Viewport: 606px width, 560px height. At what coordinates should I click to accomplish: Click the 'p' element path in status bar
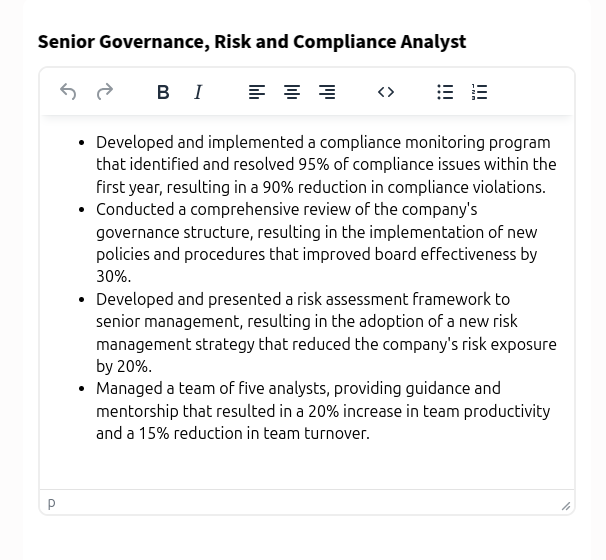tap(52, 503)
